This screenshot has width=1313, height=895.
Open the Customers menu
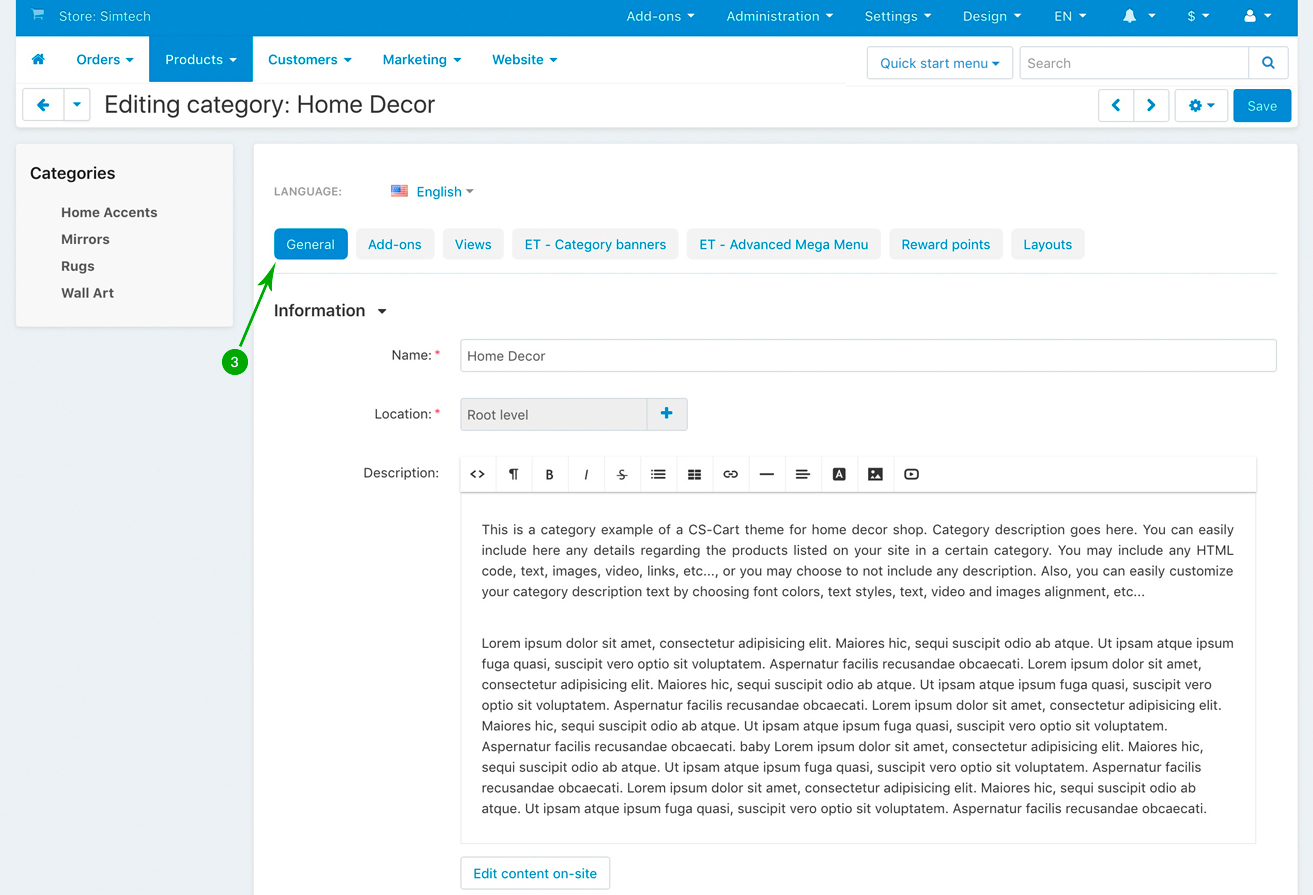click(x=309, y=60)
